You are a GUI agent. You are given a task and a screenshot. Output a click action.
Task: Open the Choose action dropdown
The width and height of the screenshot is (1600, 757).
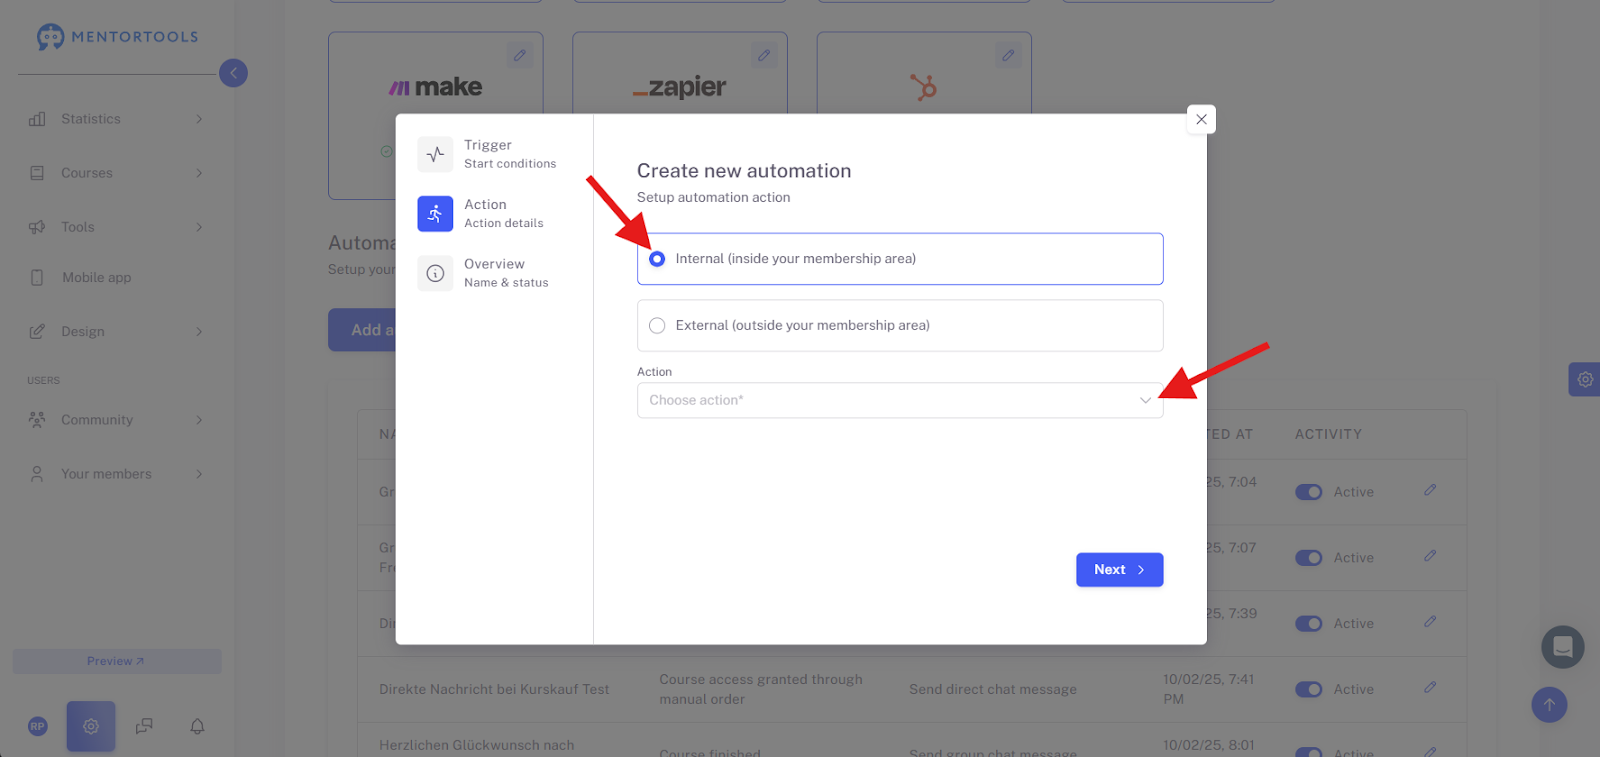[900, 400]
